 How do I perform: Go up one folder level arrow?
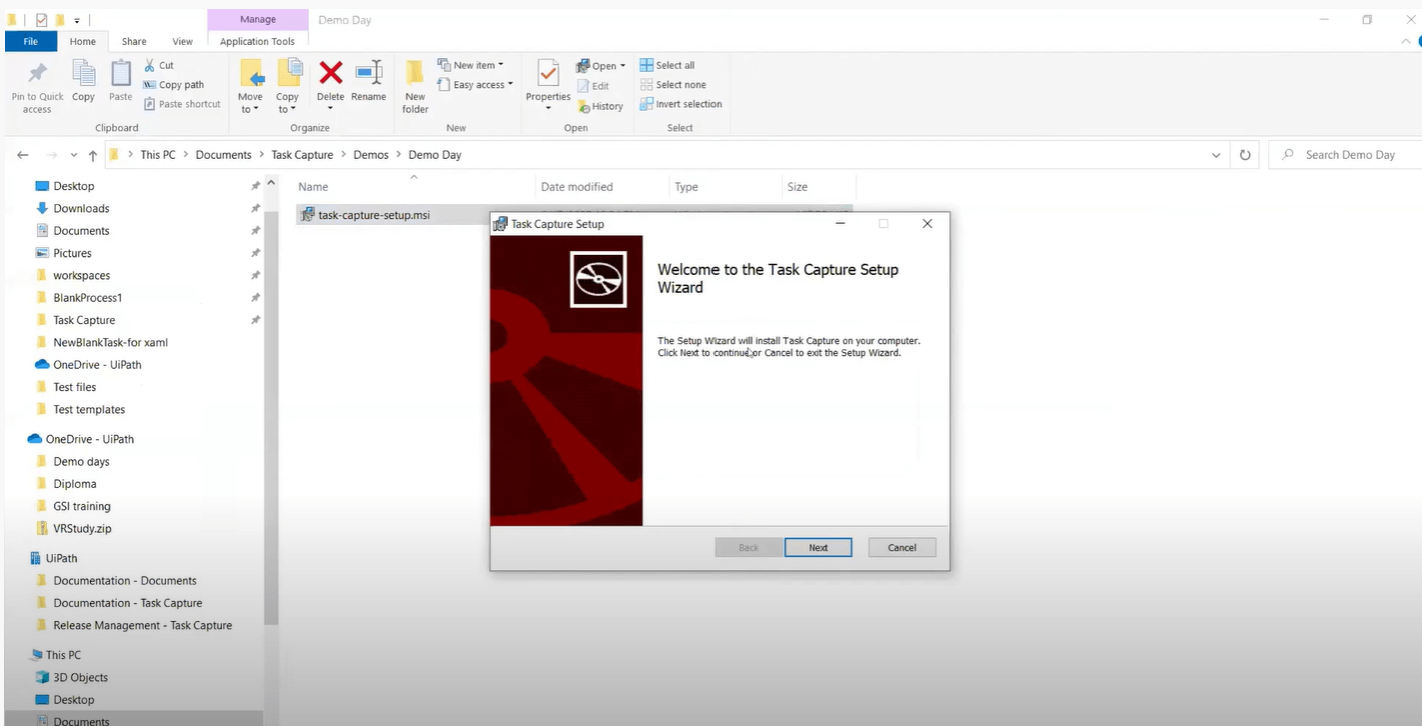(x=93, y=155)
